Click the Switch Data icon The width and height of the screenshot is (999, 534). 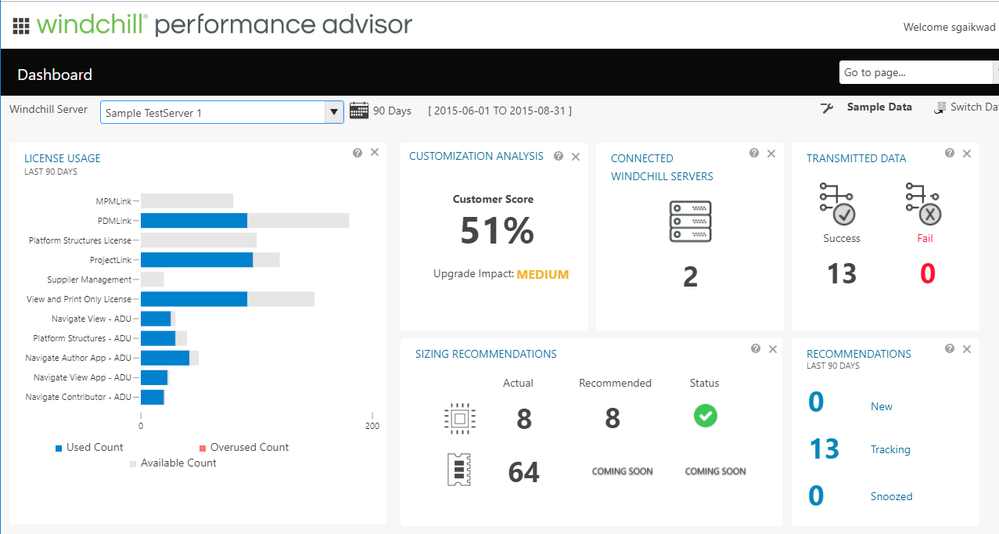point(940,108)
